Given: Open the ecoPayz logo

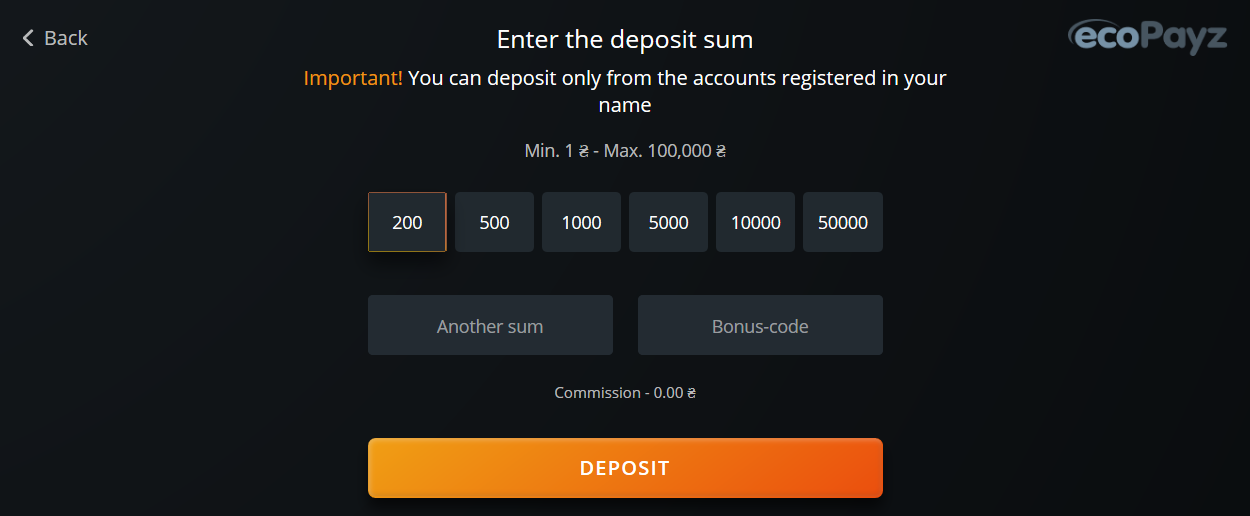Looking at the screenshot, I should pyautogui.click(x=1147, y=36).
